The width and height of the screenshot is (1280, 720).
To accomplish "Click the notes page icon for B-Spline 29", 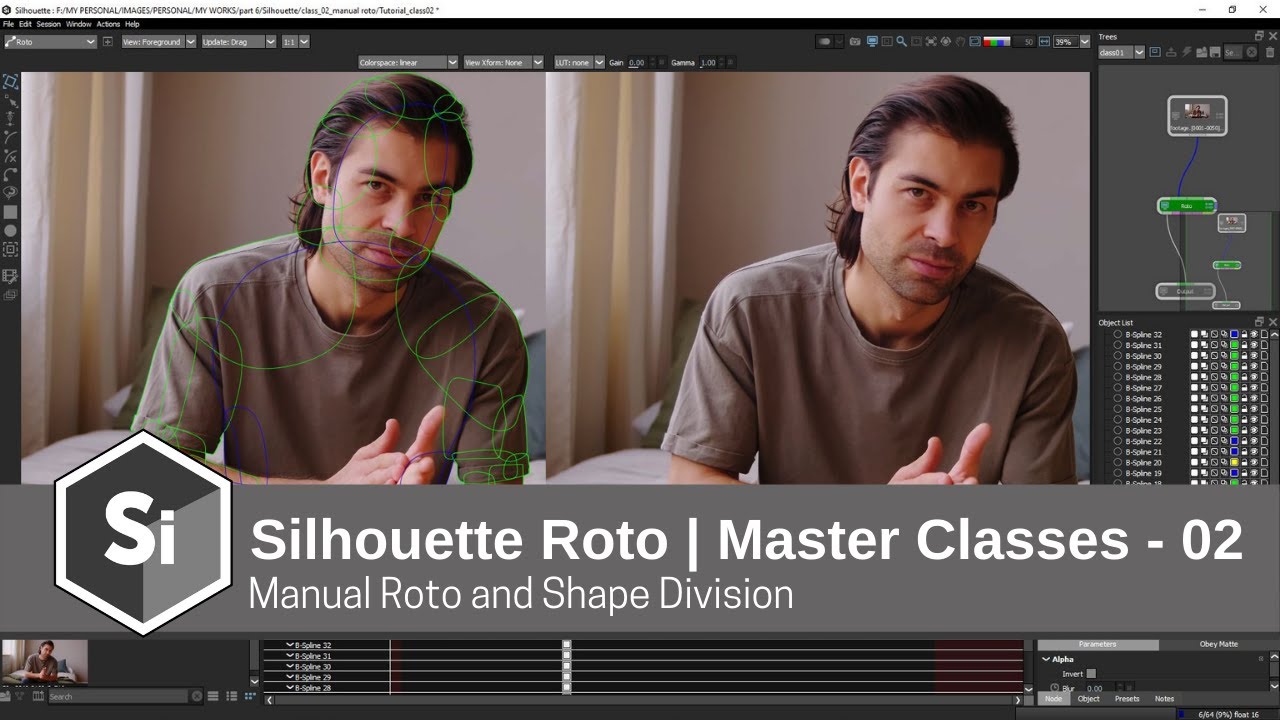I will pos(1264,366).
